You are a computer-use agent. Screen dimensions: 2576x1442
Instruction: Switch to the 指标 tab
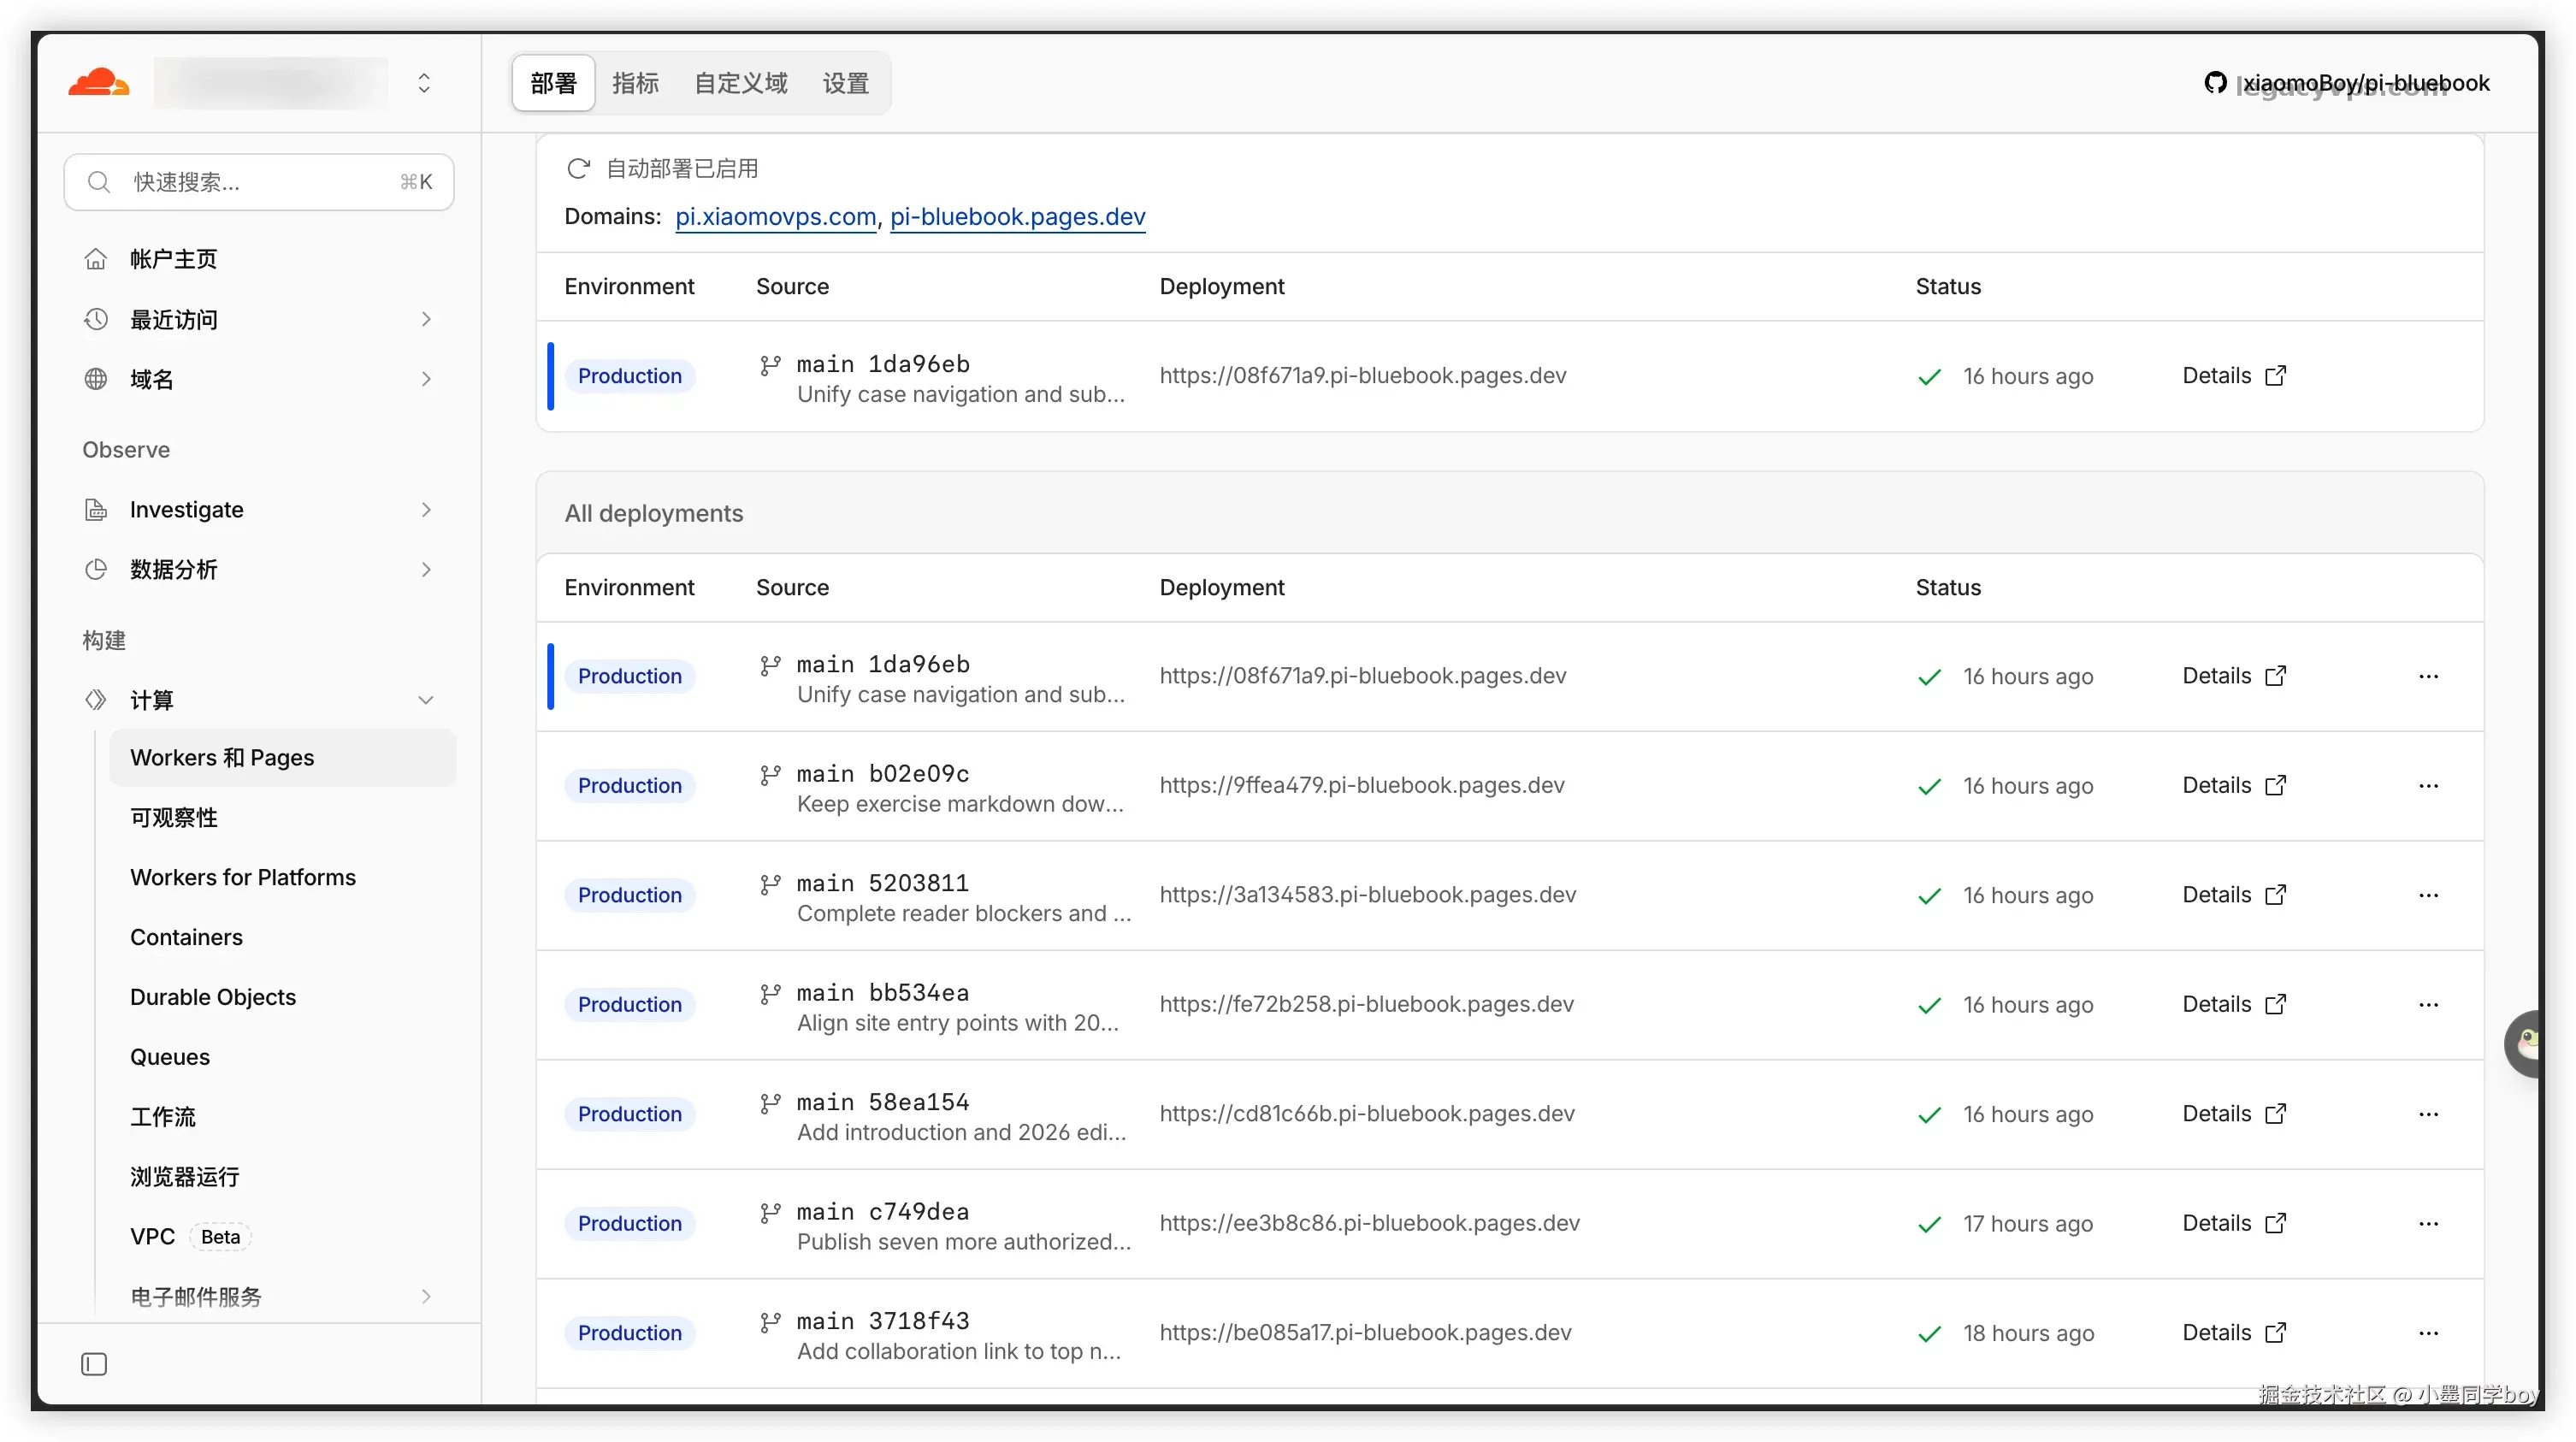[636, 83]
